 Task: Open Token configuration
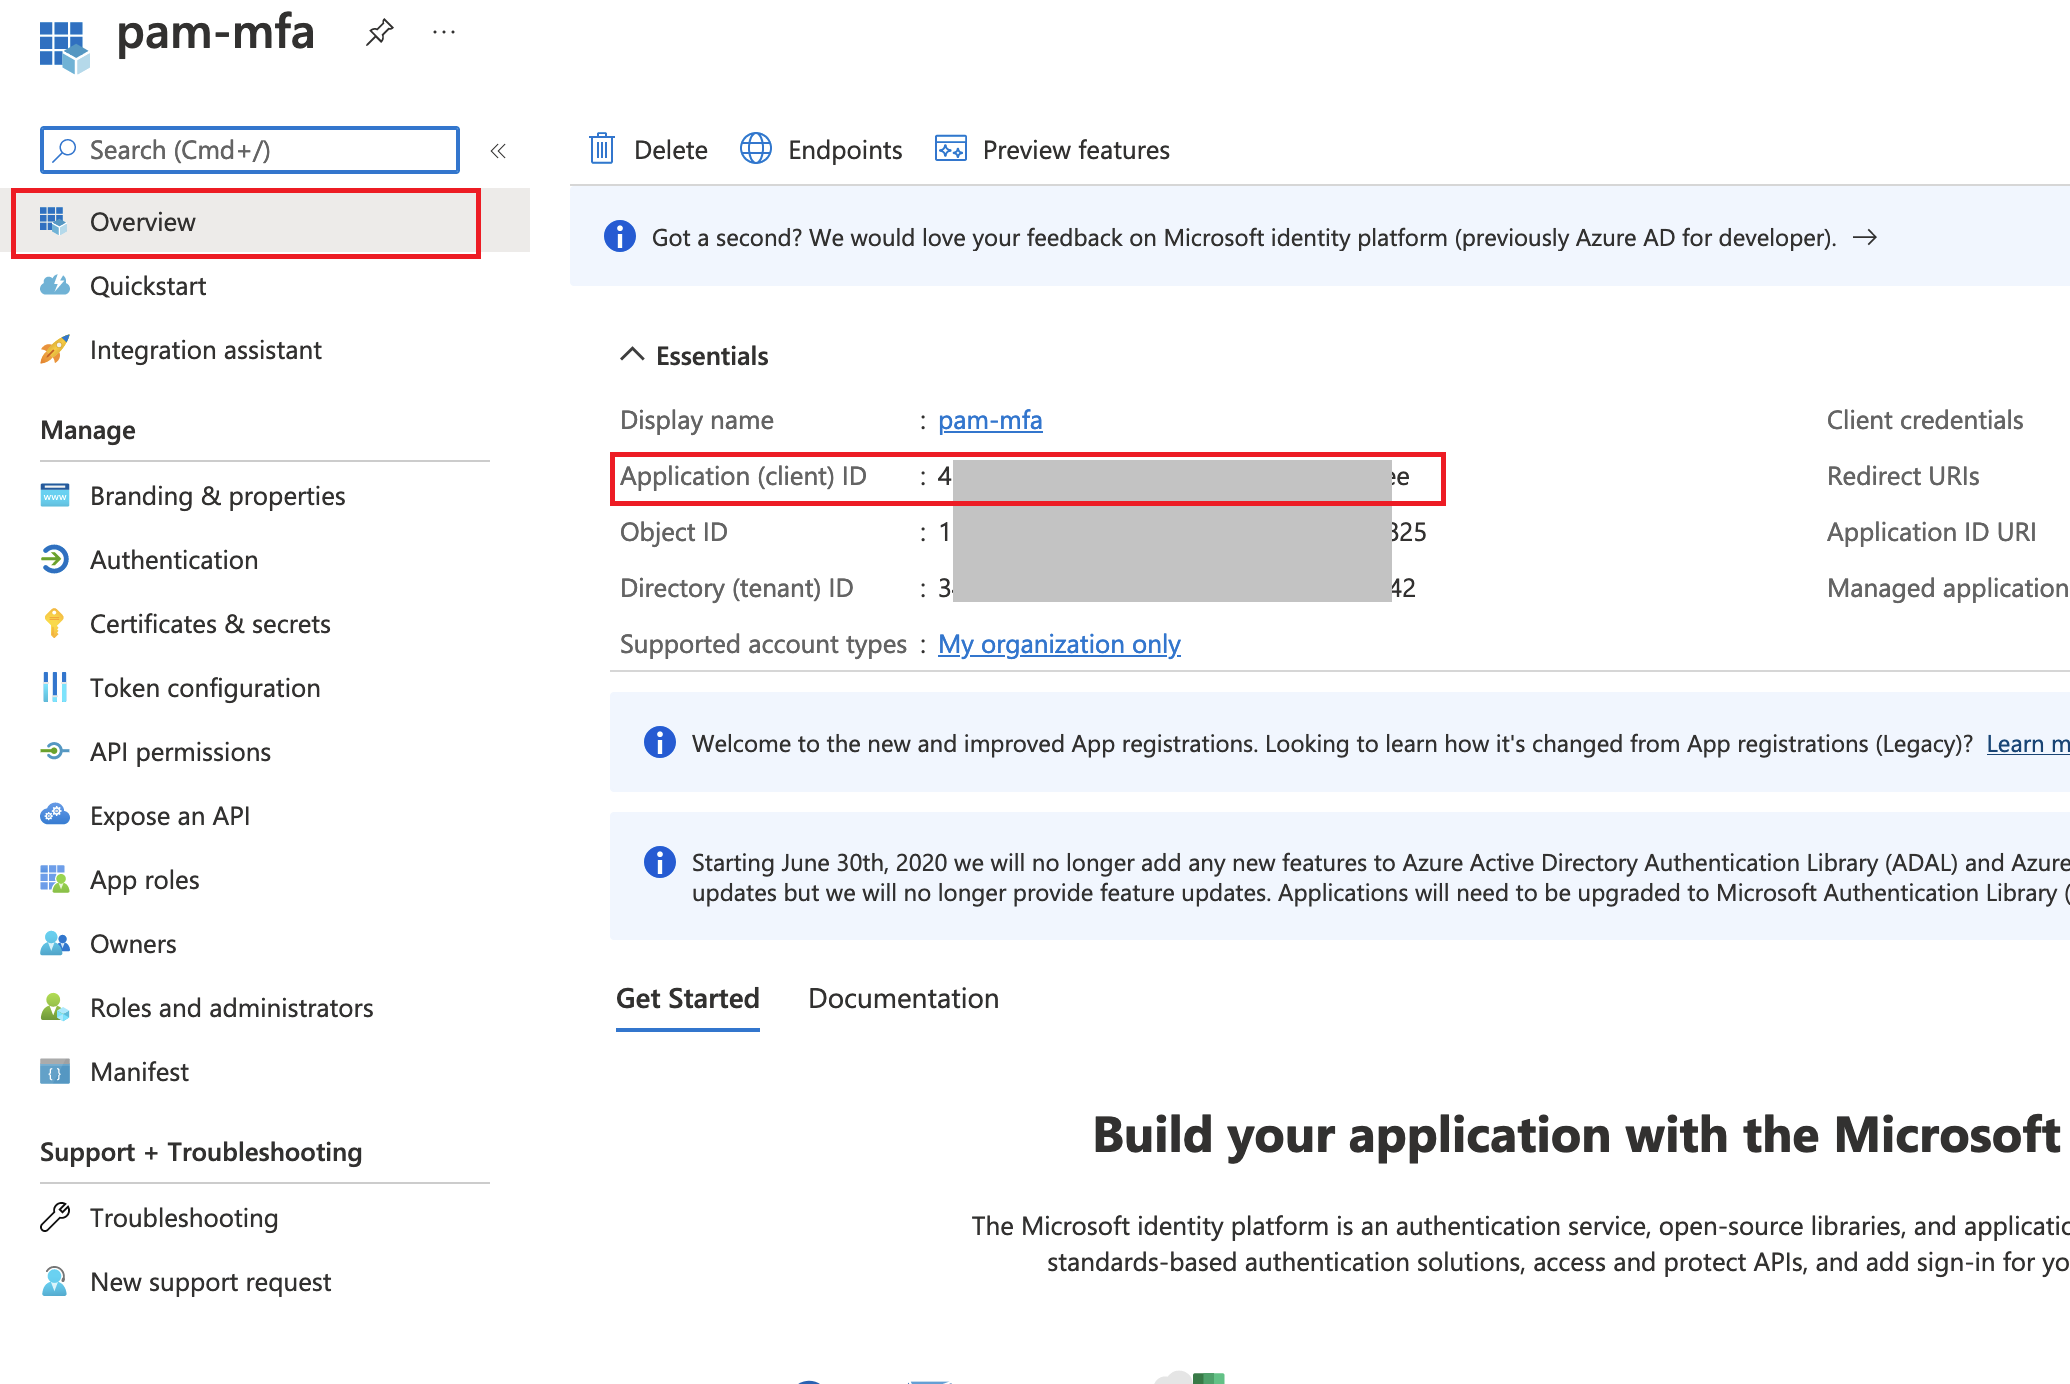[x=205, y=687]
